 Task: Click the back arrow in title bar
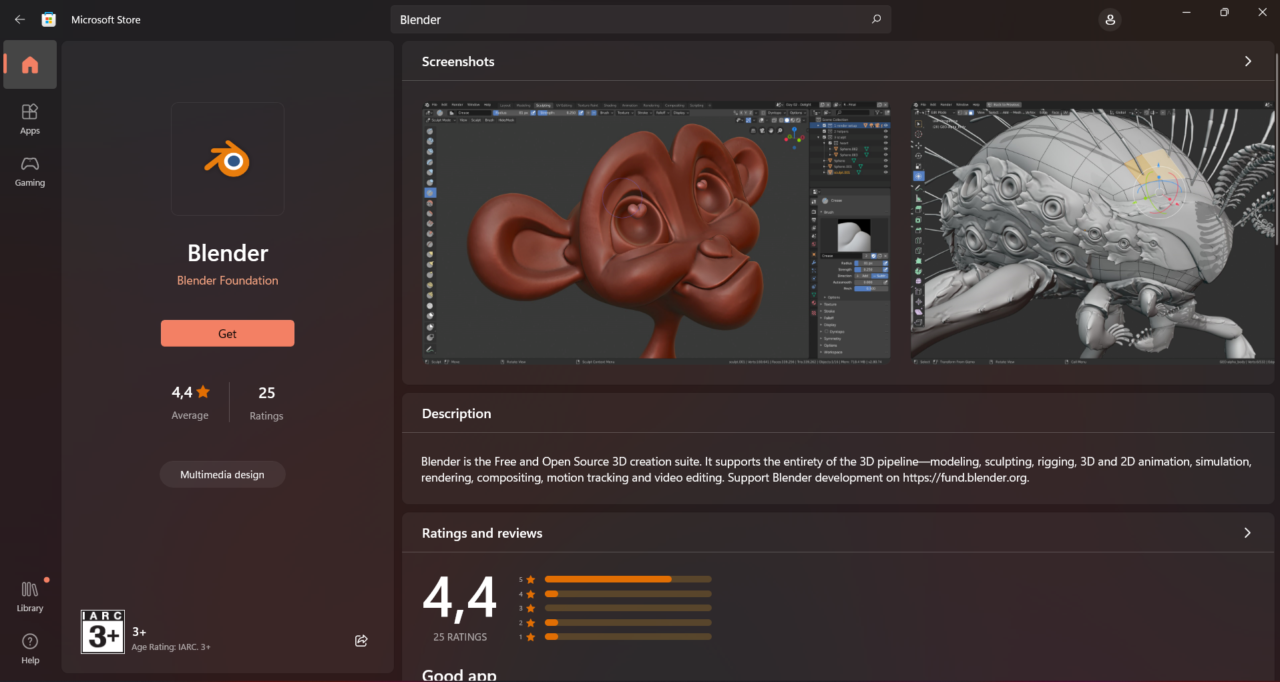click(x=20, y=19)
